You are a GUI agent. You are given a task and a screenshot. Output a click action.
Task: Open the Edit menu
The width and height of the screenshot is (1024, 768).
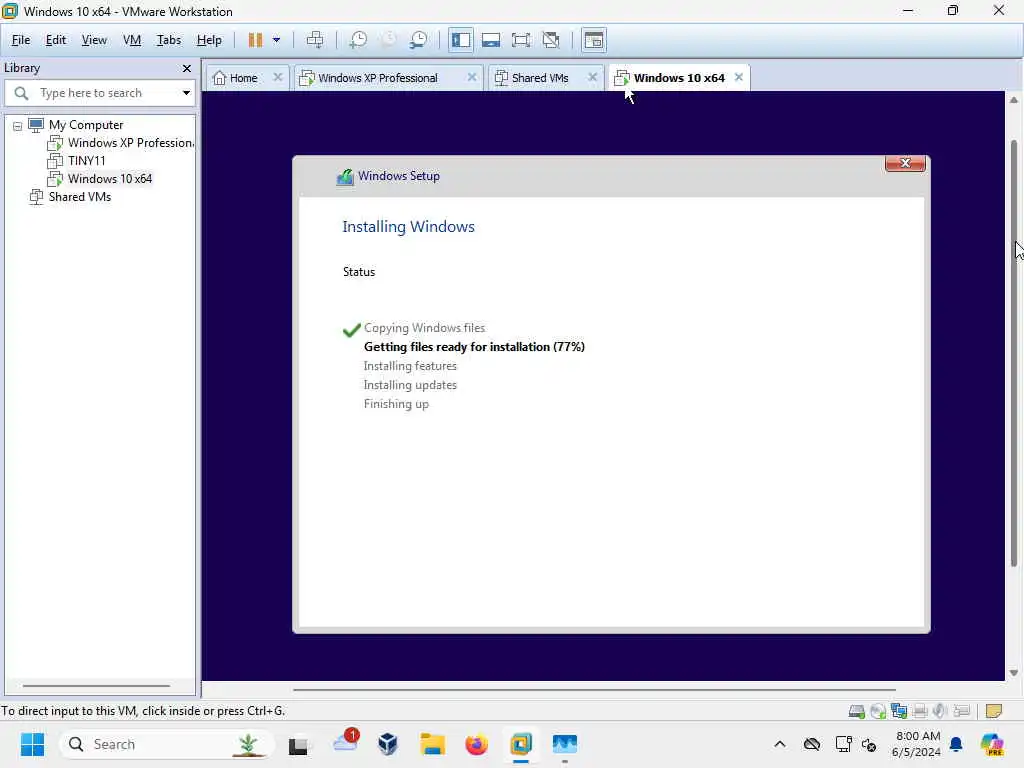tap(56, 40)
